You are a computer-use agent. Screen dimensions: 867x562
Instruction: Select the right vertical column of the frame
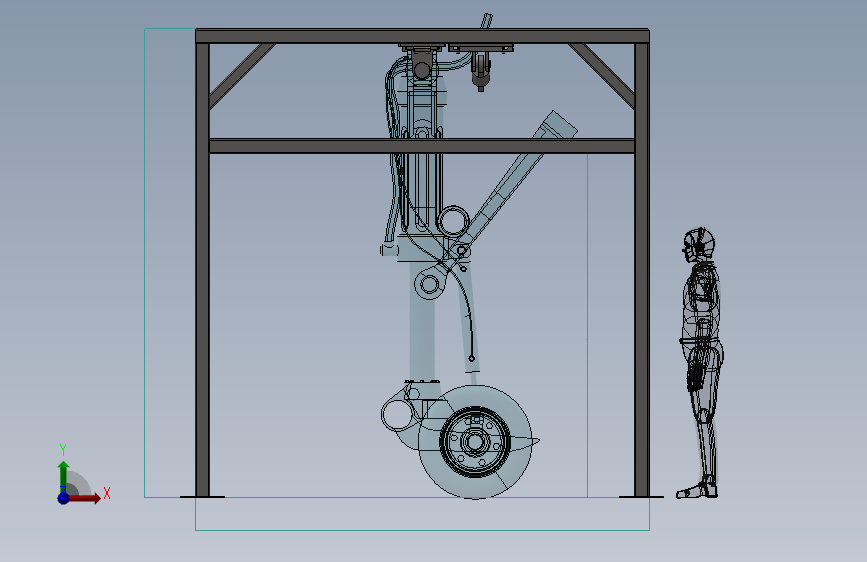click(x=642, y=270)
